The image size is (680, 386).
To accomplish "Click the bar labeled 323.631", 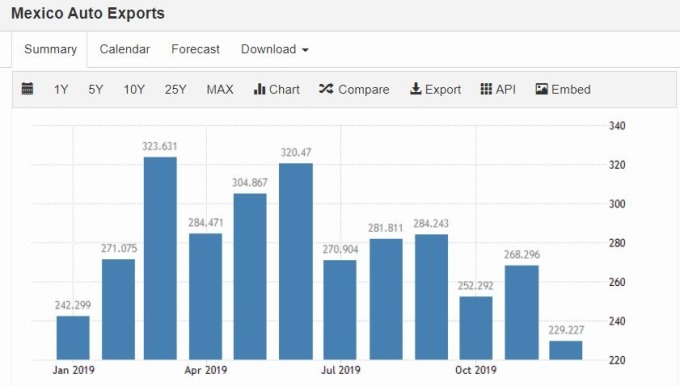I will click(160, 258).
